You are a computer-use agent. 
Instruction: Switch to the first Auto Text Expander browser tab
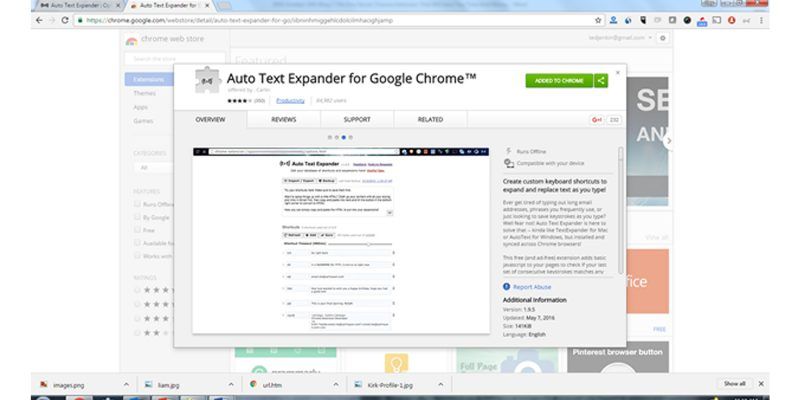79,6
